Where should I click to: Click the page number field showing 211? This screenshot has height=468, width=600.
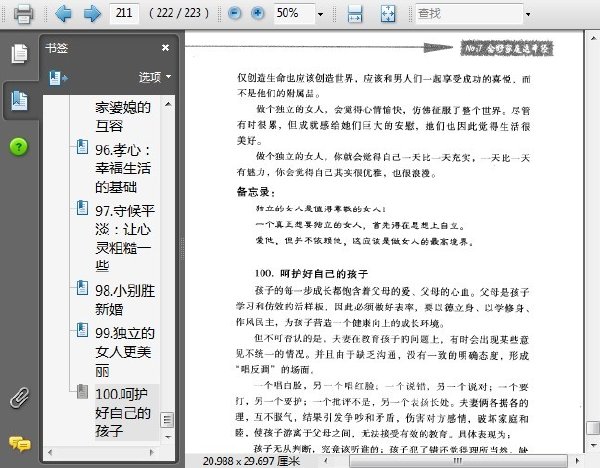(x=124, y=13)
